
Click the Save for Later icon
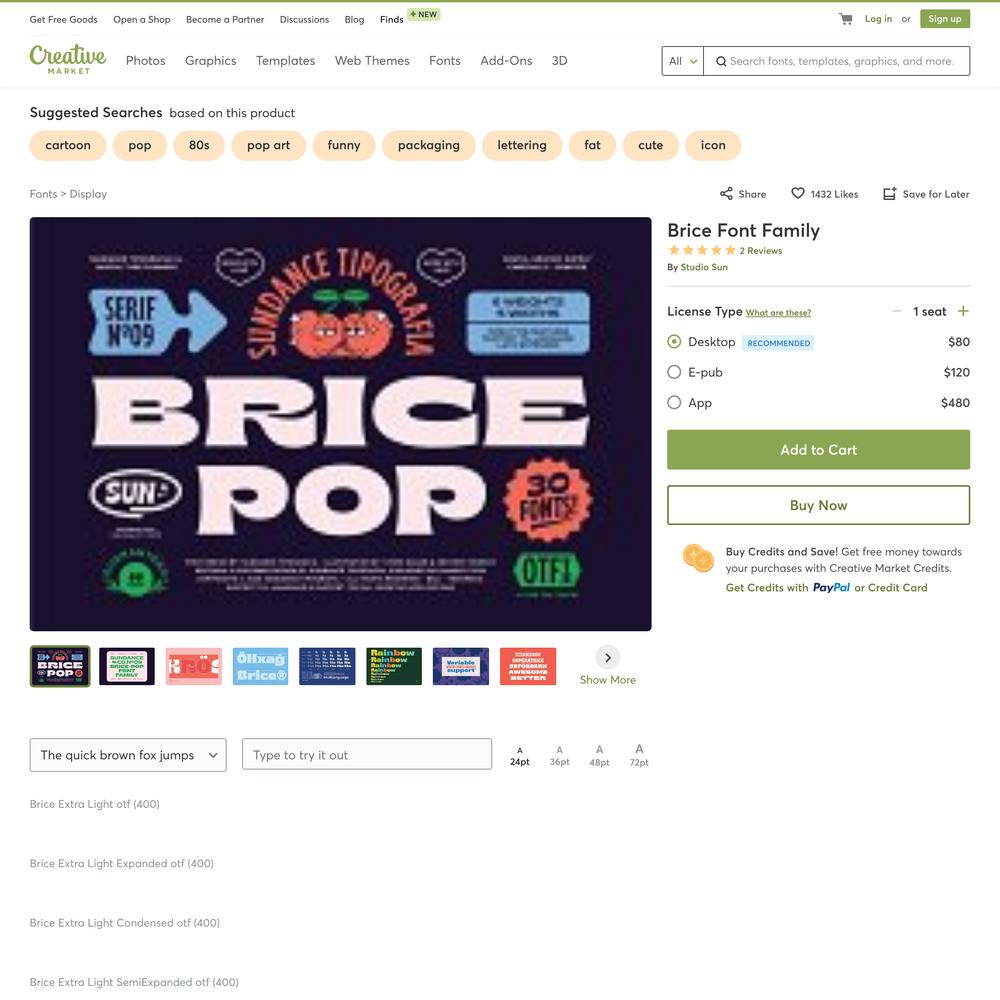coord(890,194)
